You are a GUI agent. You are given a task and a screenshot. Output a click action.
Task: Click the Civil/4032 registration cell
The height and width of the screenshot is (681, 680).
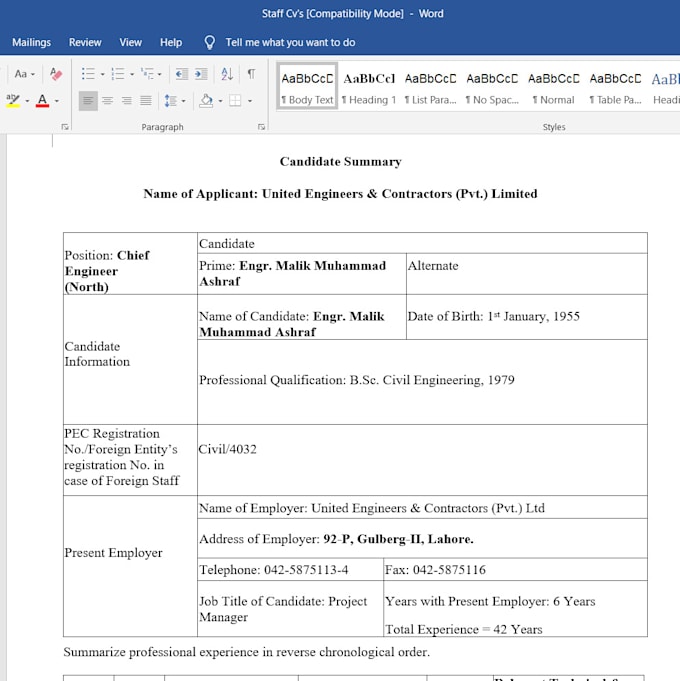pyautogui.click(x=422, y=460)
